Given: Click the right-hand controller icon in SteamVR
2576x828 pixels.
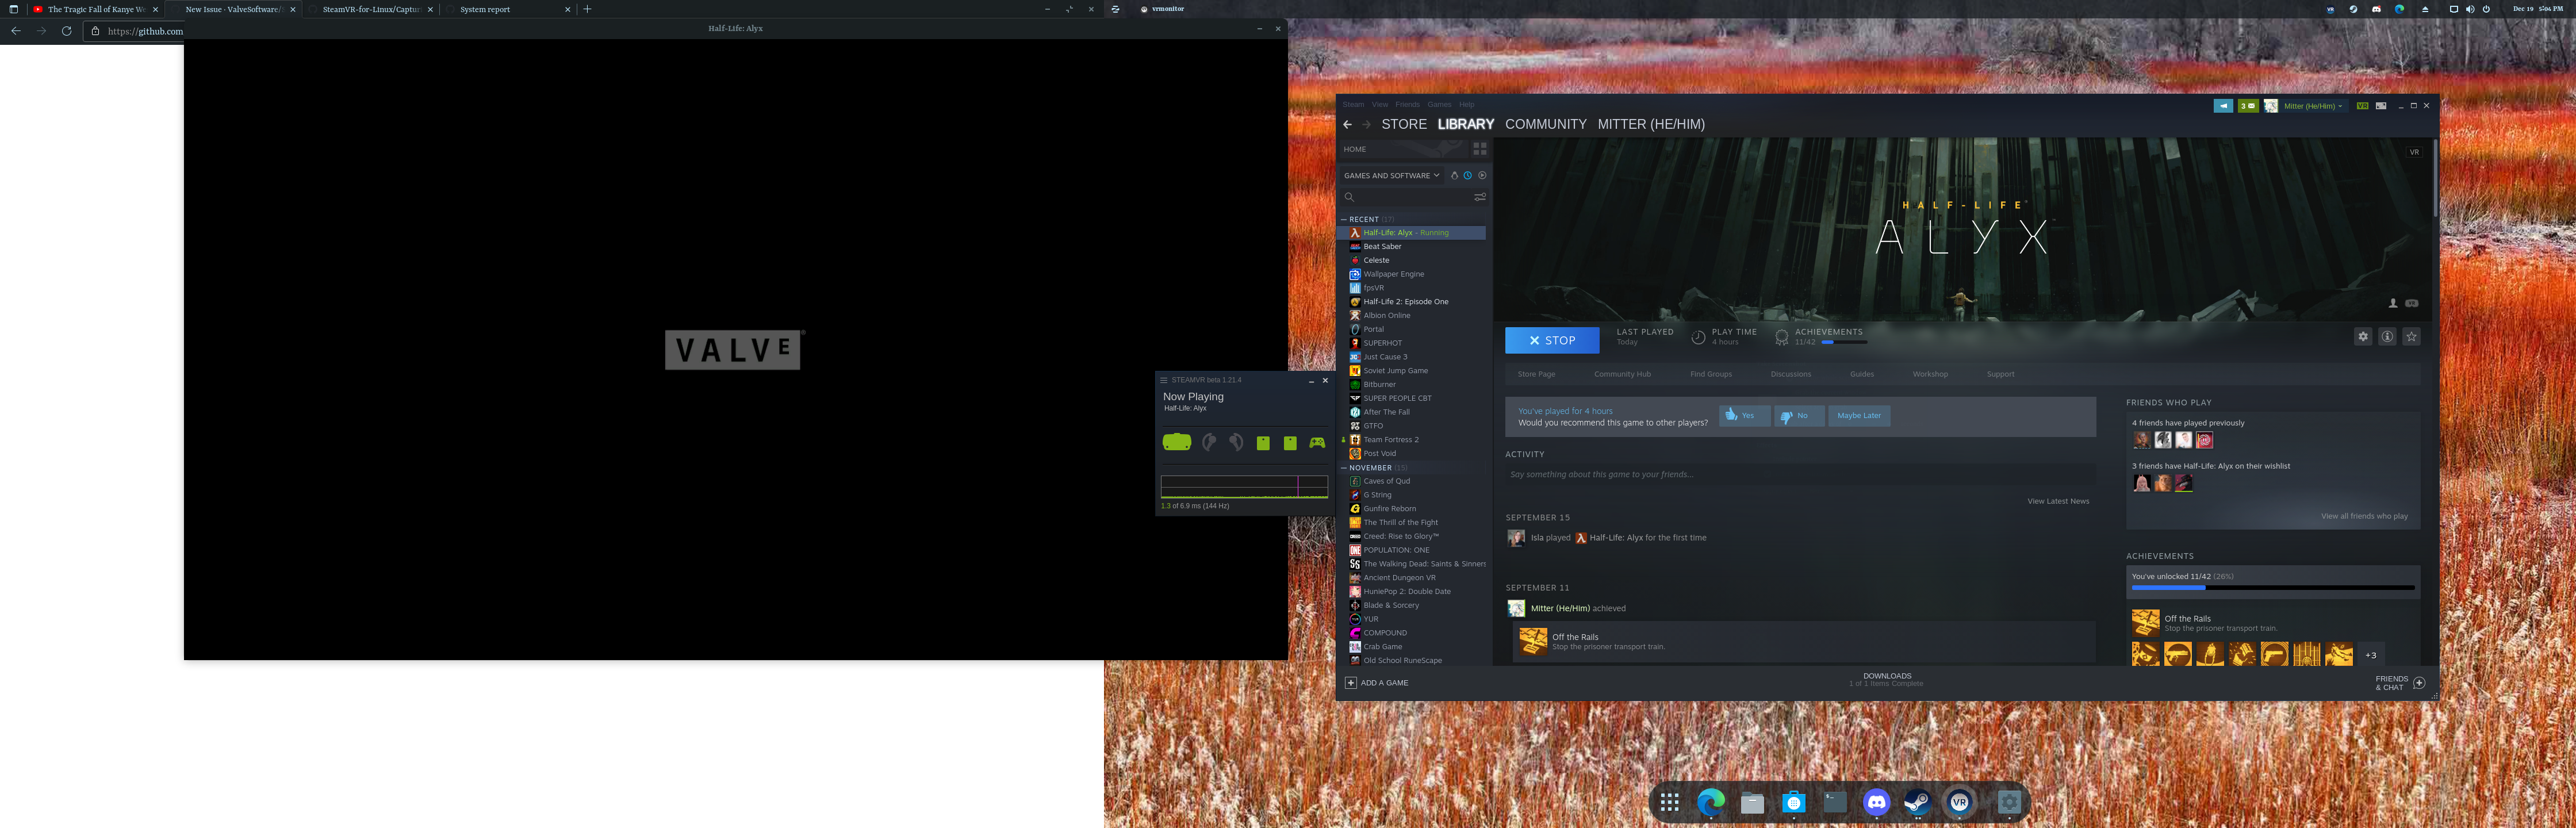Looking at the screenshot, I should click(x=1237, y=442).
